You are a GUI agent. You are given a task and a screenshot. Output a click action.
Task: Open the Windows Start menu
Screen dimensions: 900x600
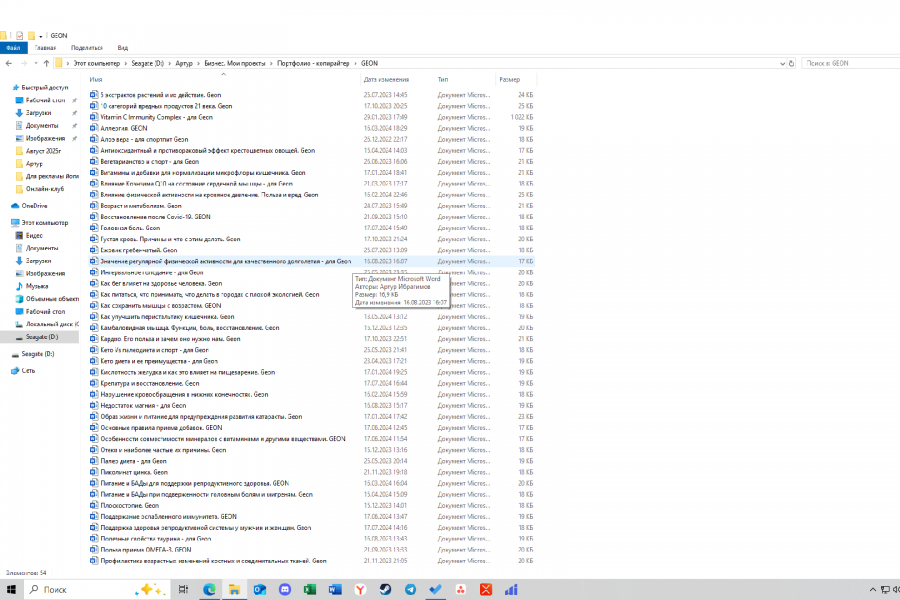click(11, 590)
